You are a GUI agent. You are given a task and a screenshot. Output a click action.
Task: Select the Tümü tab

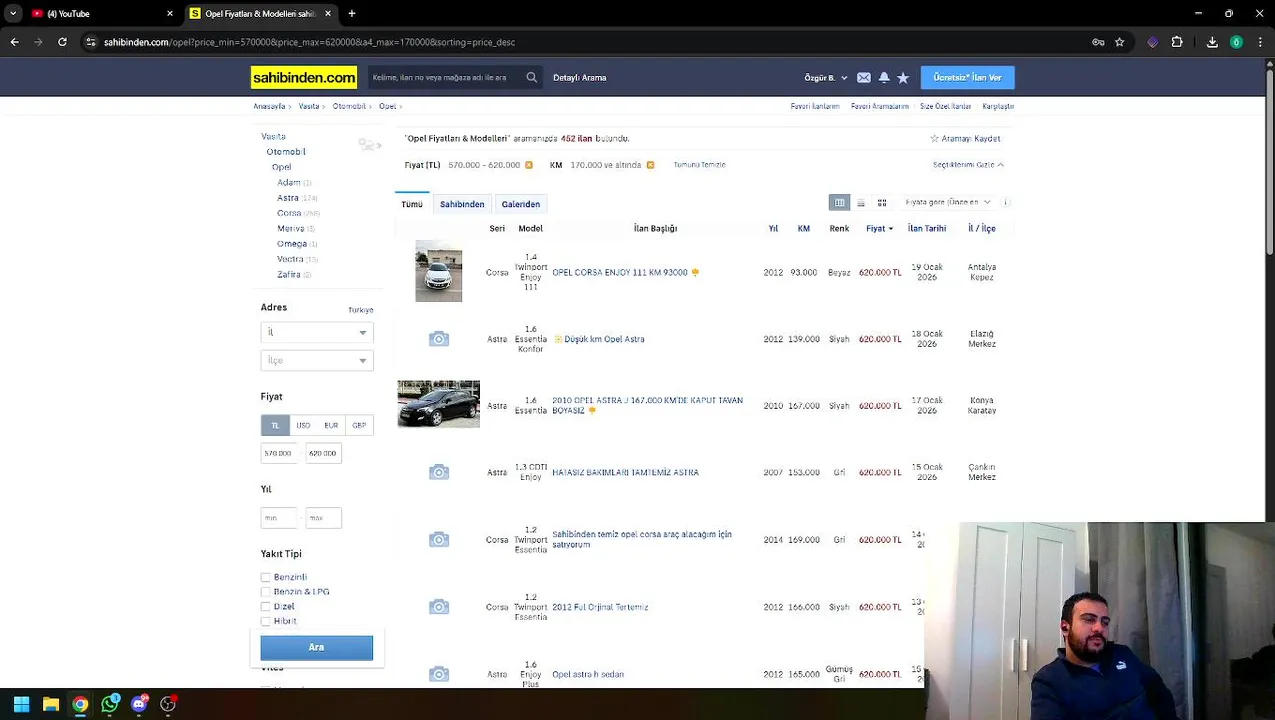pos(412,204)
